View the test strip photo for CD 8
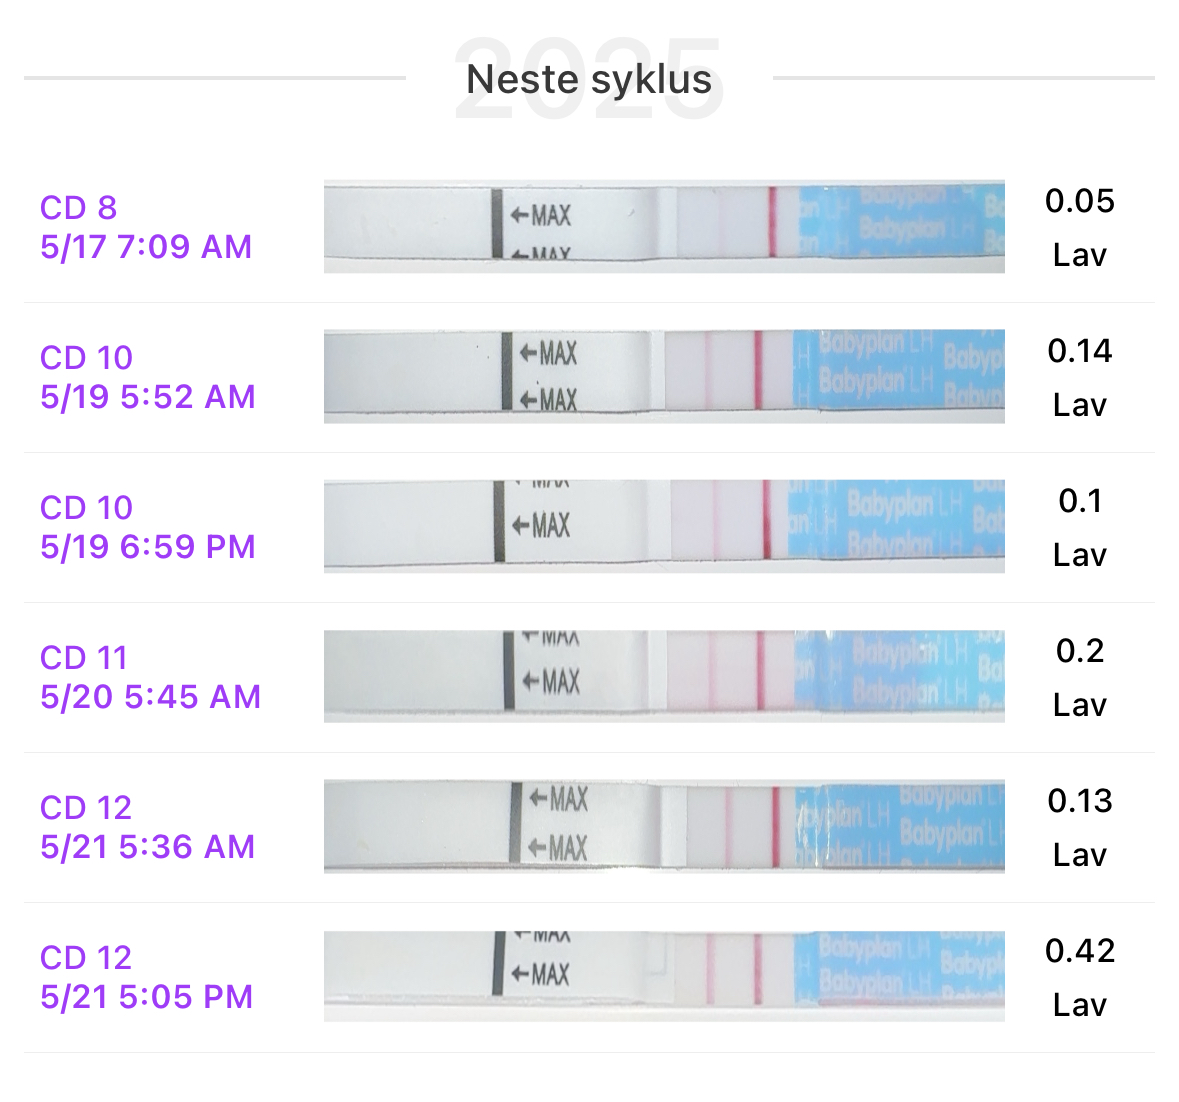This screenshot has height=1102, width=1179. point(664,227)
